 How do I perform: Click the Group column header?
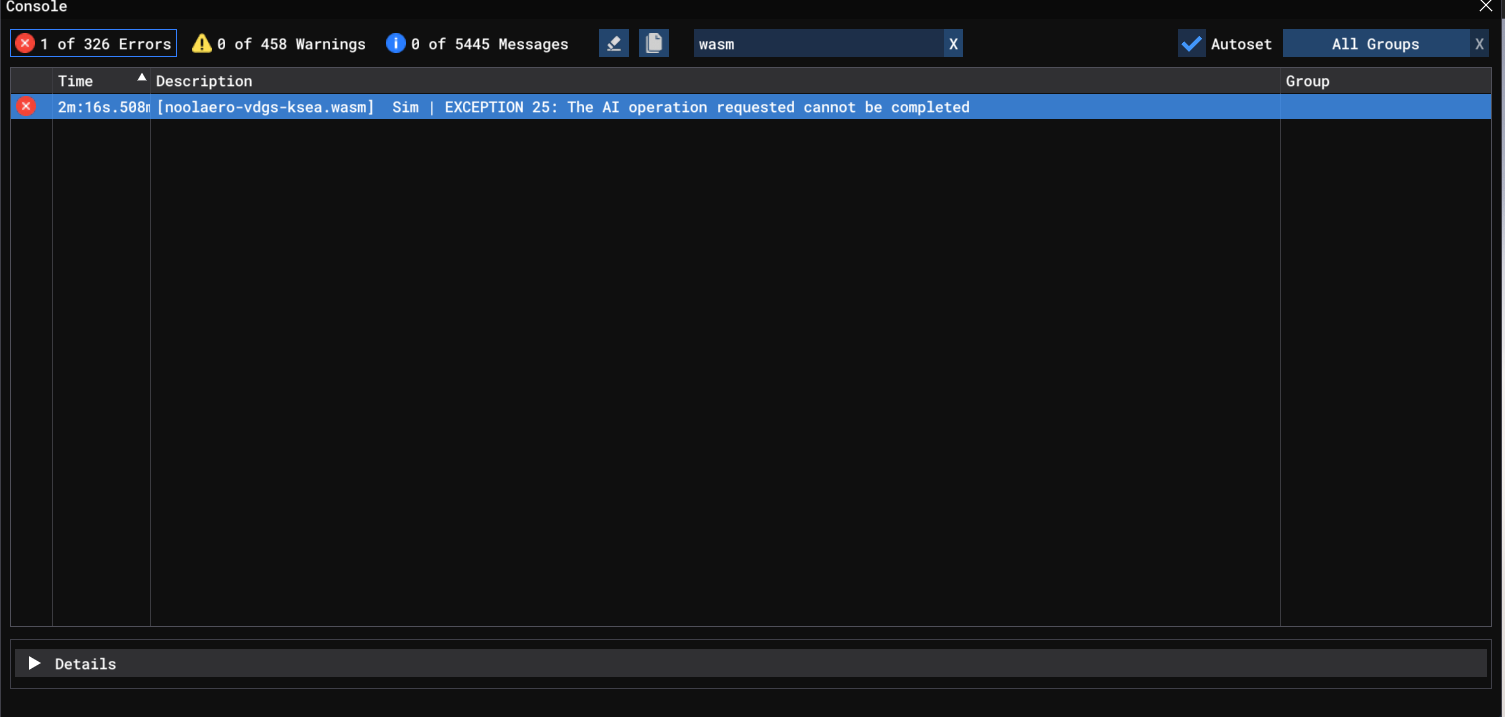click(x=1307, y=81)
